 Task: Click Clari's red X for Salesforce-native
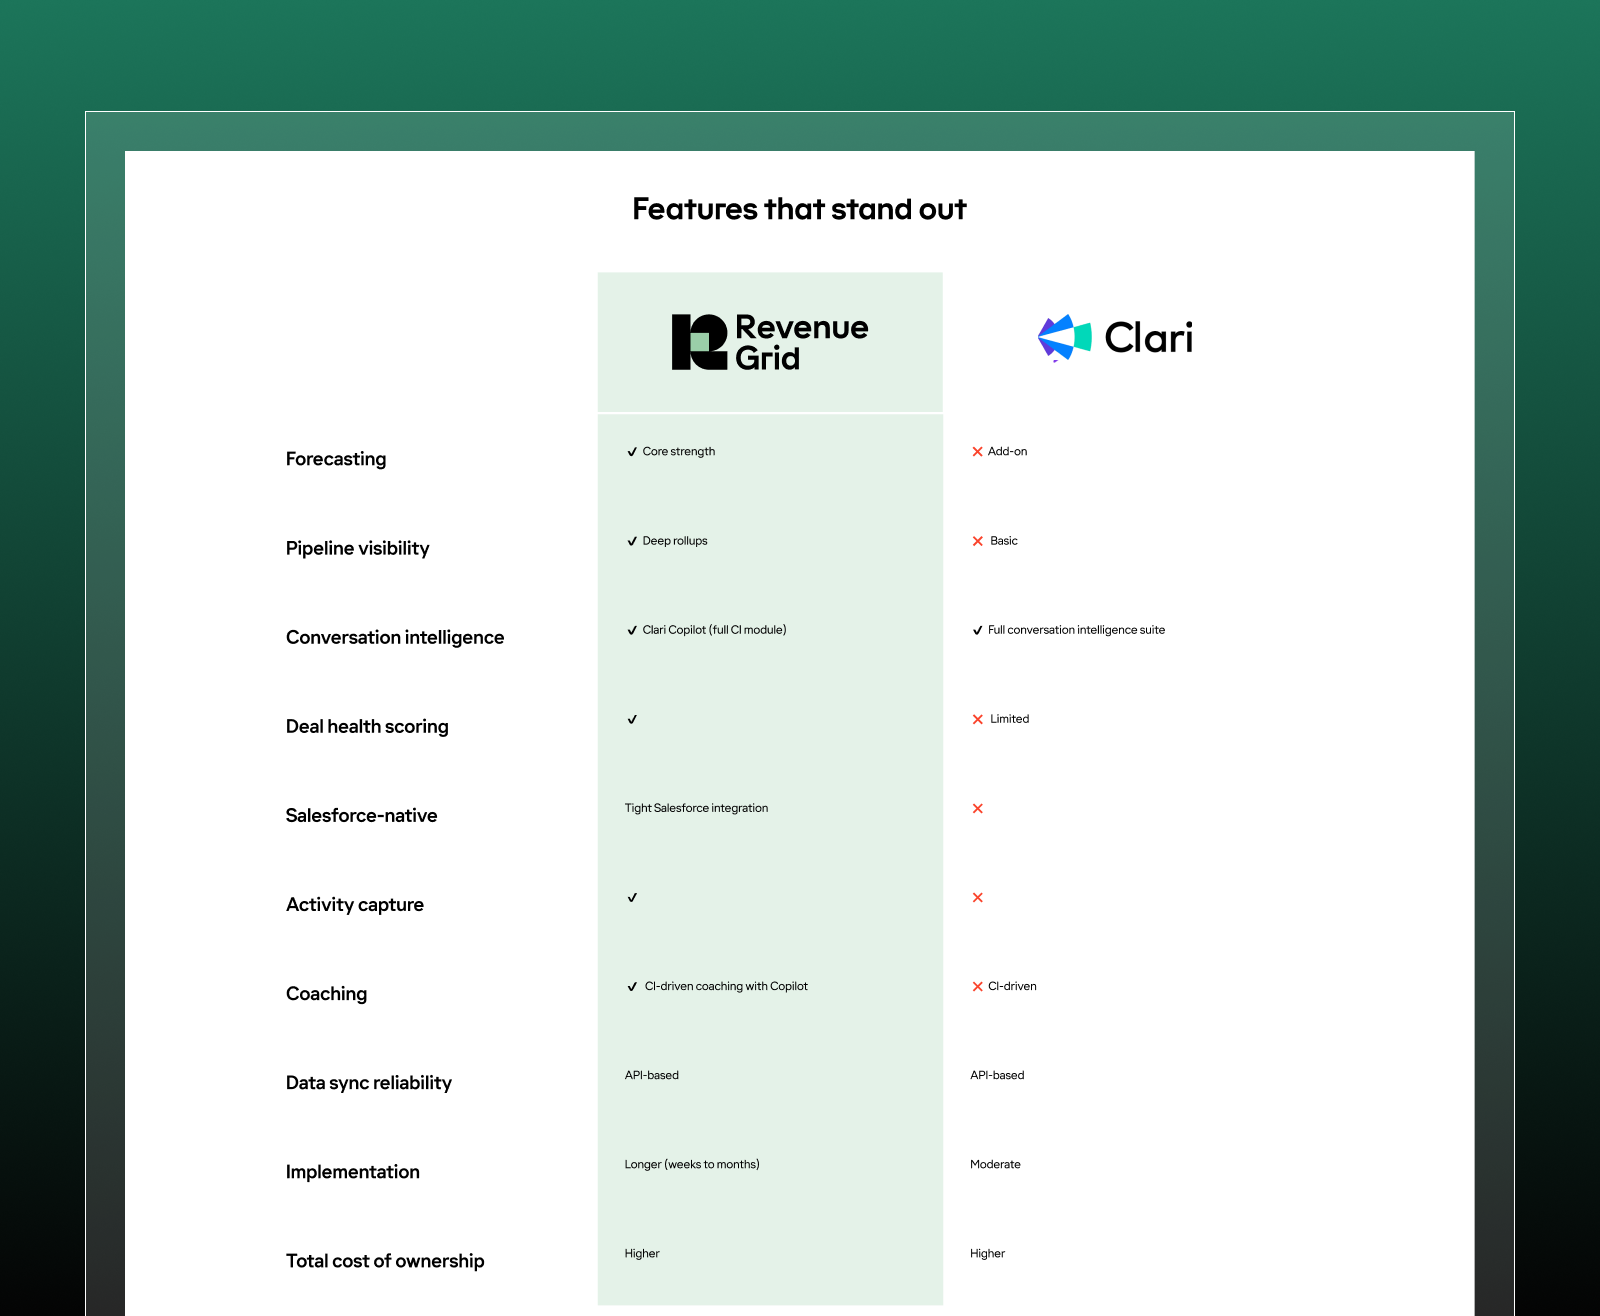pyautogui.click(x=977, y=808)
